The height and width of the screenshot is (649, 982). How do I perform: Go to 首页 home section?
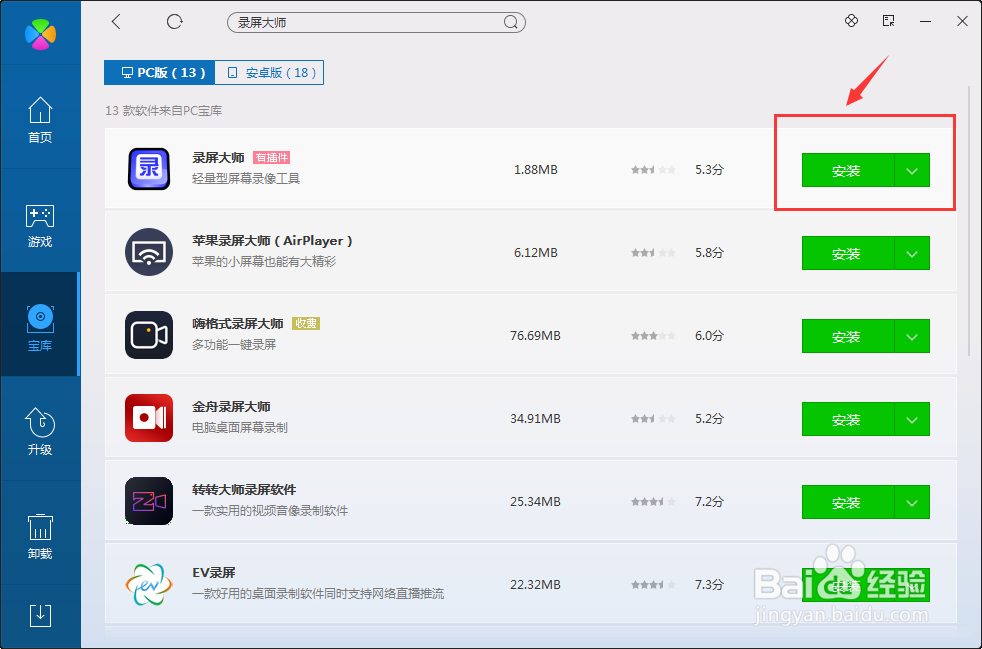[40, 120]
